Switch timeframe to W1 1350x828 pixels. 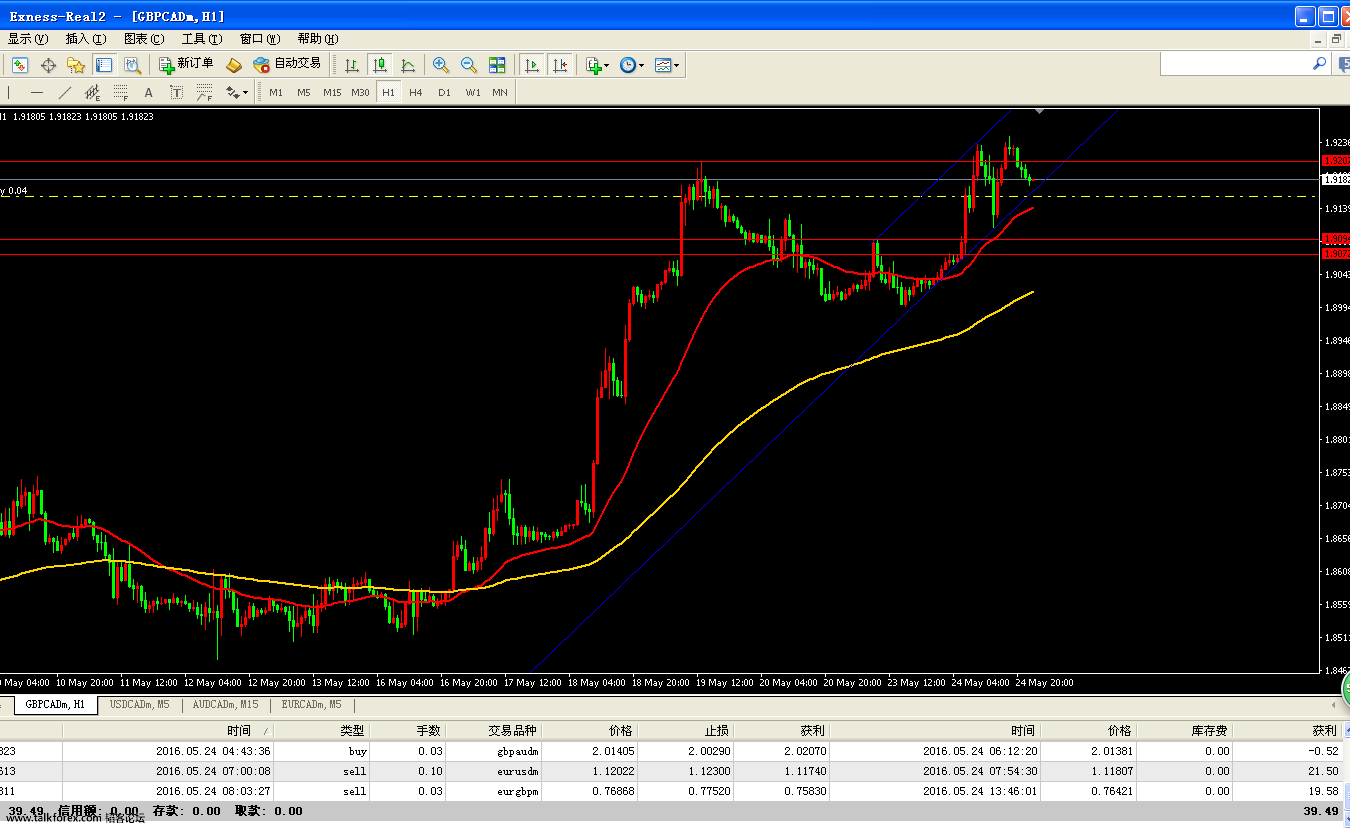[472, 92]
